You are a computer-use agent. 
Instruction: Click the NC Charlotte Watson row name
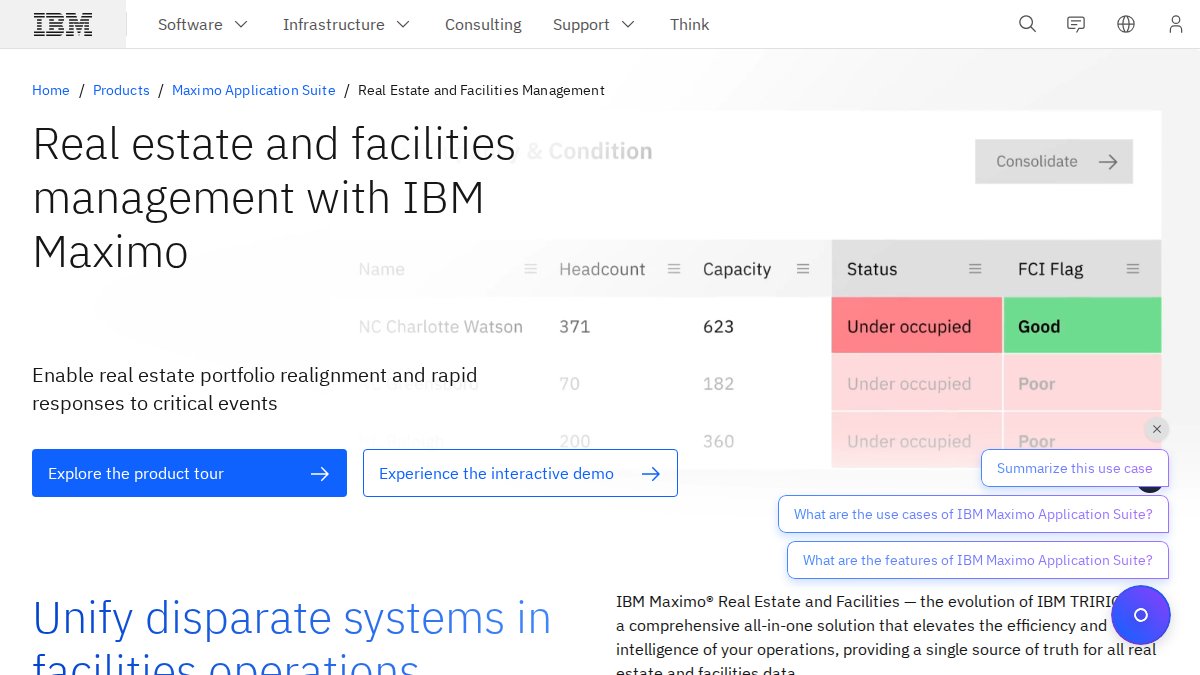440,326
